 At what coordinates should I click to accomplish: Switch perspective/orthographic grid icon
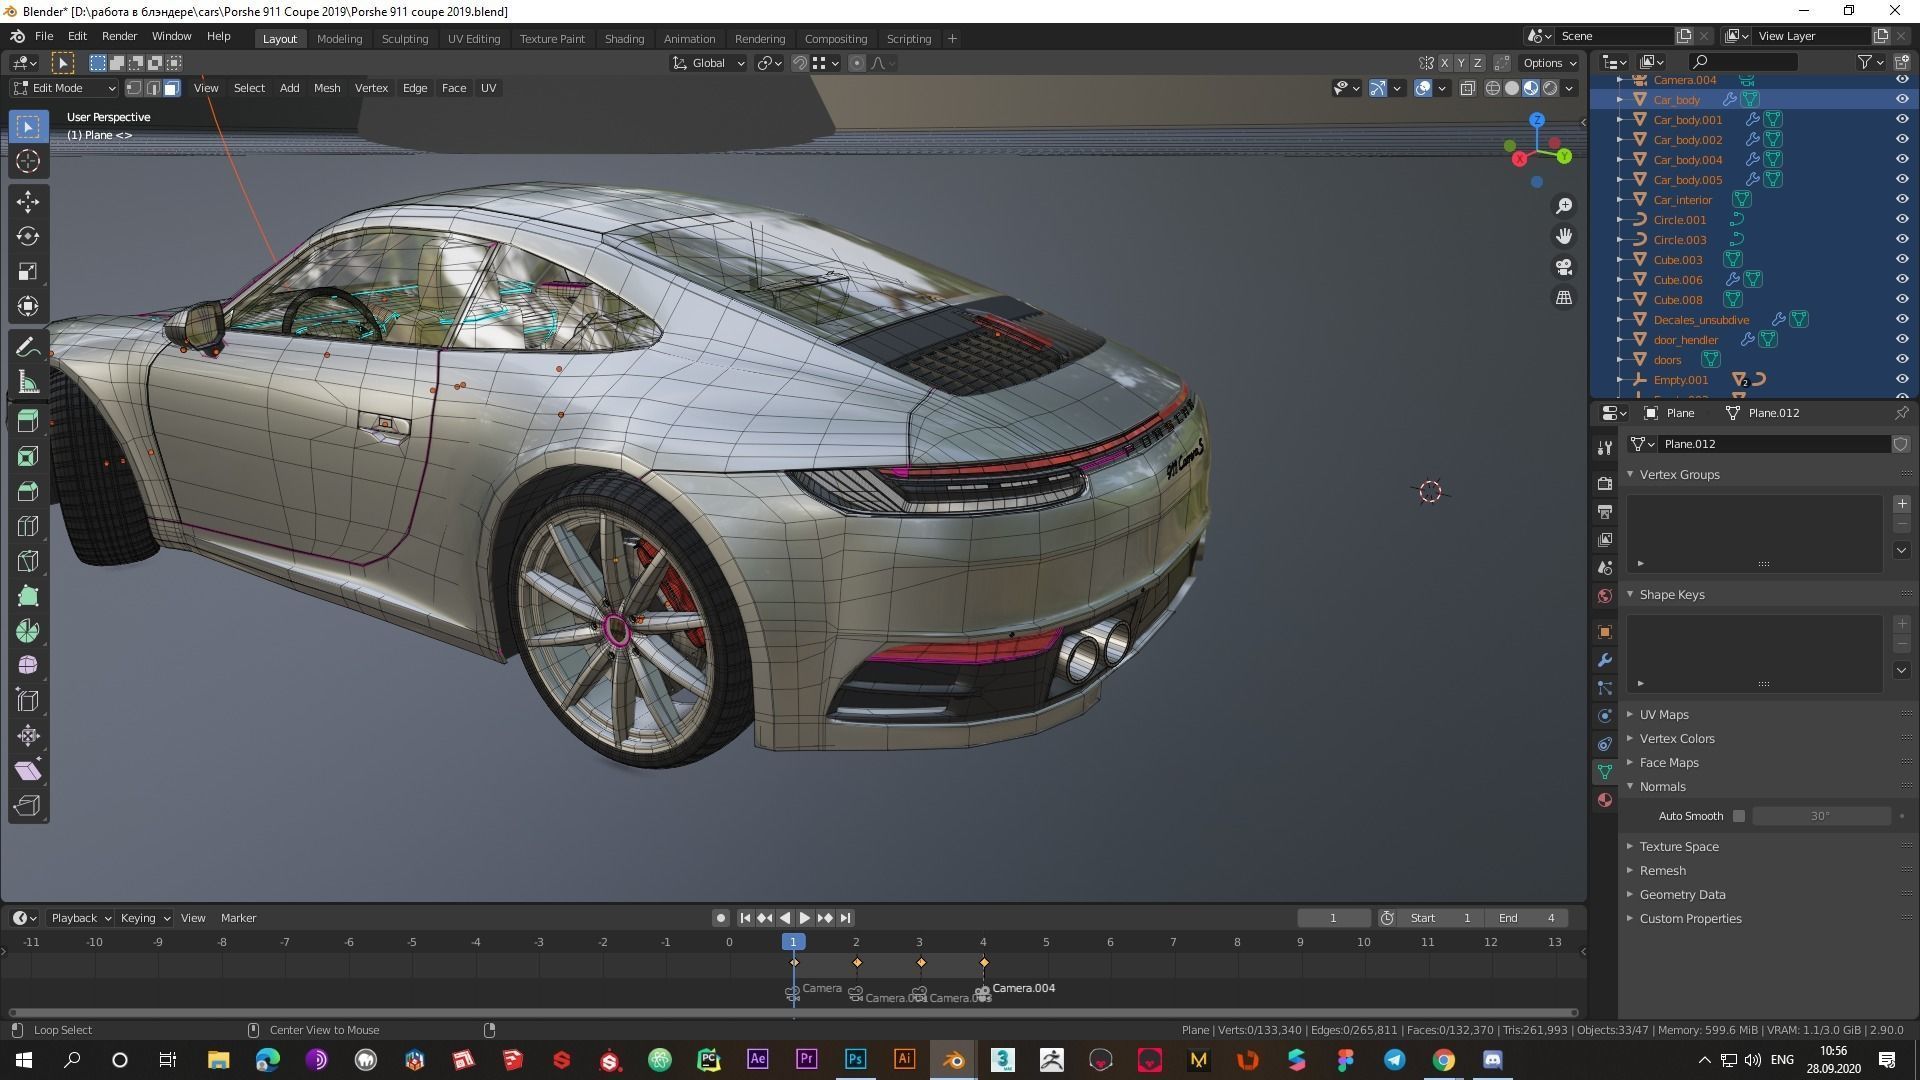click(x=1564, y=298)
